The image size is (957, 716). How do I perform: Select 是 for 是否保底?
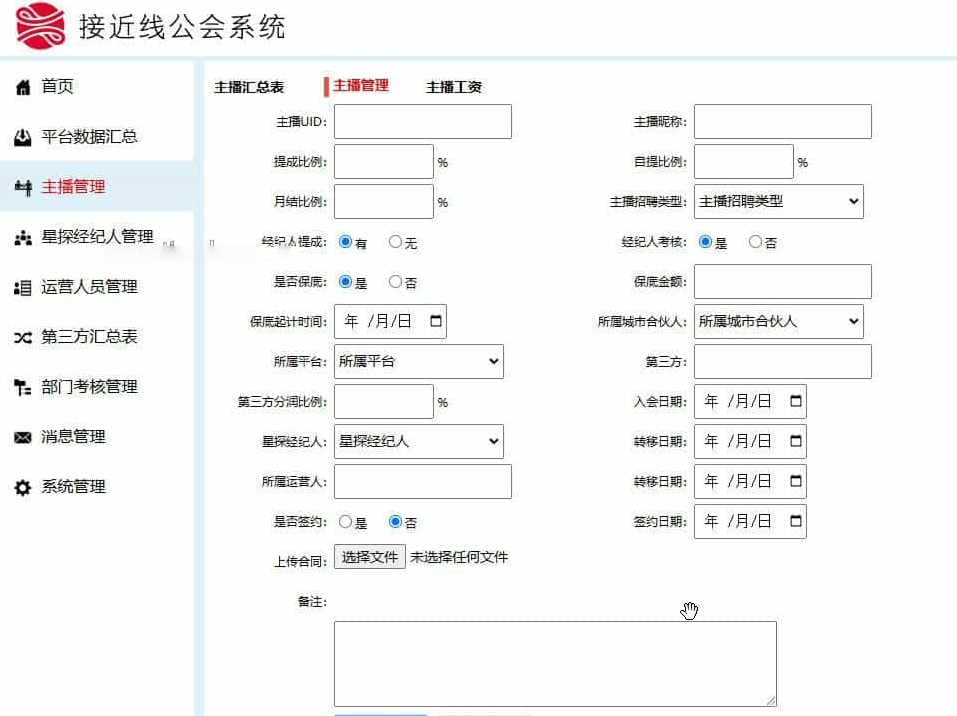[x=345, y=281]
